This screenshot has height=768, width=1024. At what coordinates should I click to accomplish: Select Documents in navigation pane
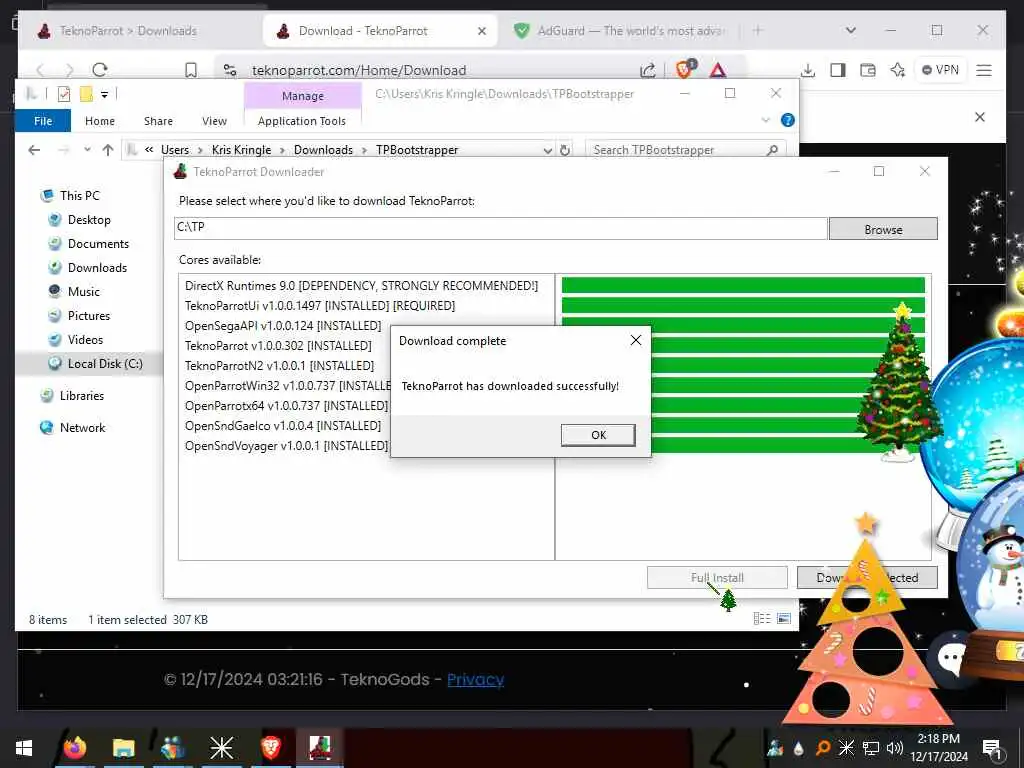(x=98, y=244)
